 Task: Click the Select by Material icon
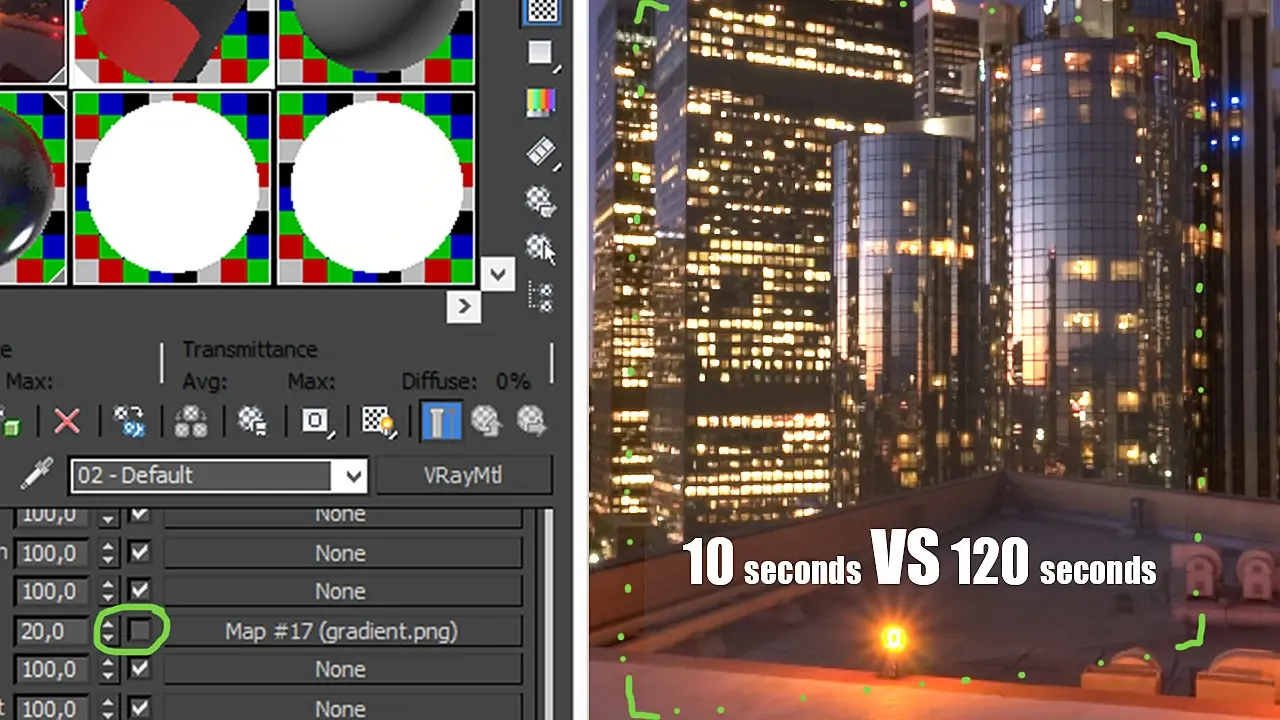point(541,247)
